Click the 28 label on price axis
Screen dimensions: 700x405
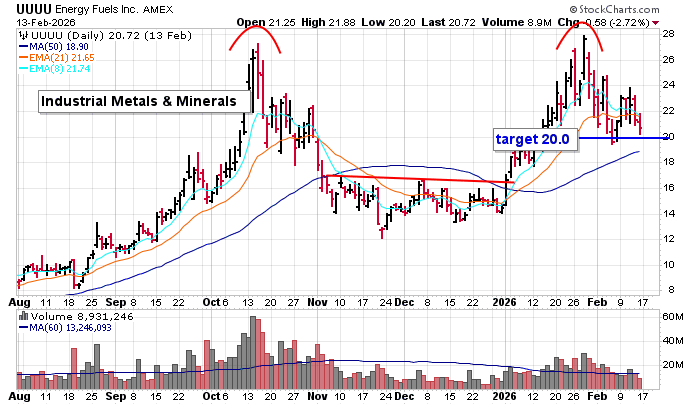click(669, 33)
